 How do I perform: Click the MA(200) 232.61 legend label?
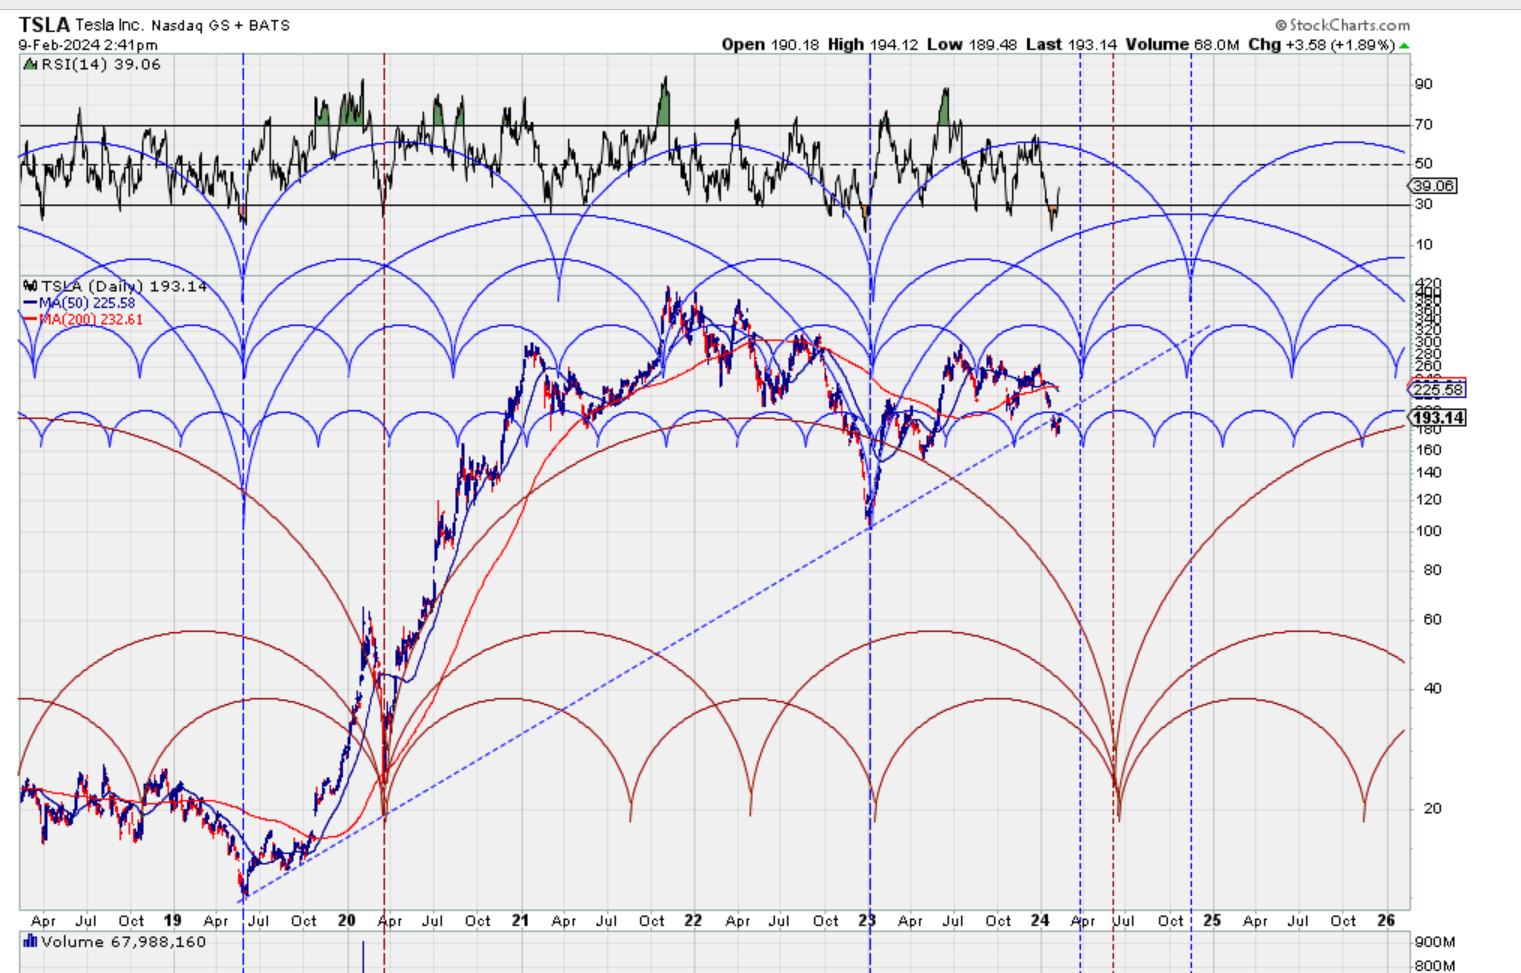point(91,320)
